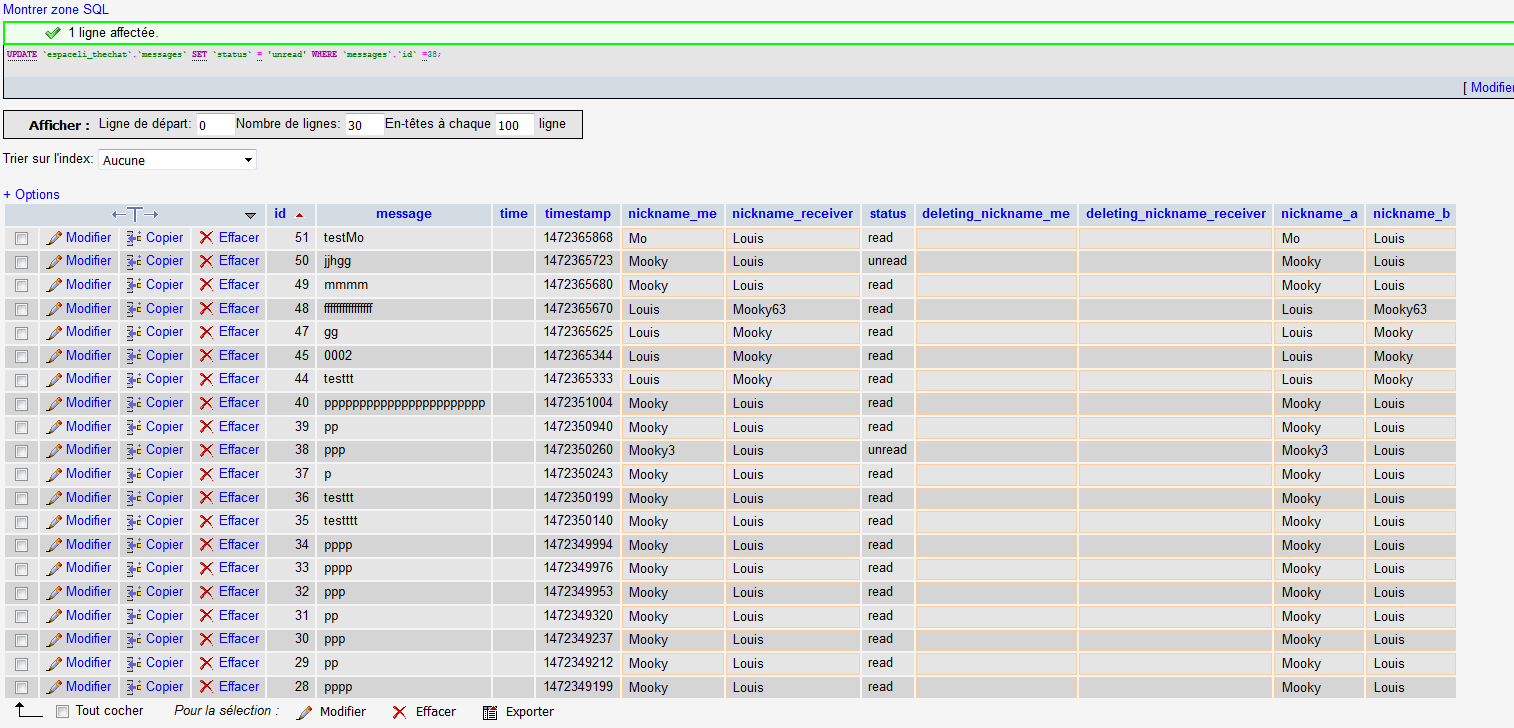The height and width of the screenshot is (728, 1514).
Task: Click the red X delete icon for row id 31
Action: (206, 616)
